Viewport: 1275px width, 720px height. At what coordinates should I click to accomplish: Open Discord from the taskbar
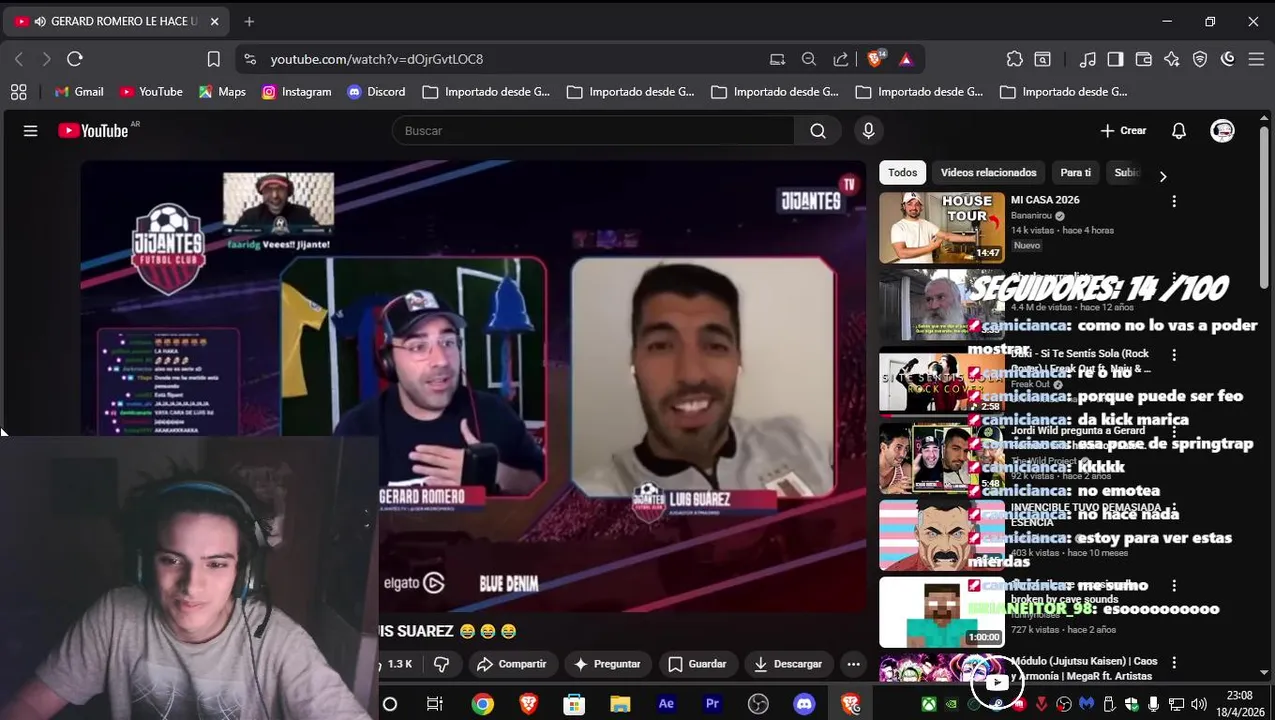pyautogui.click(x=804, y=704)
